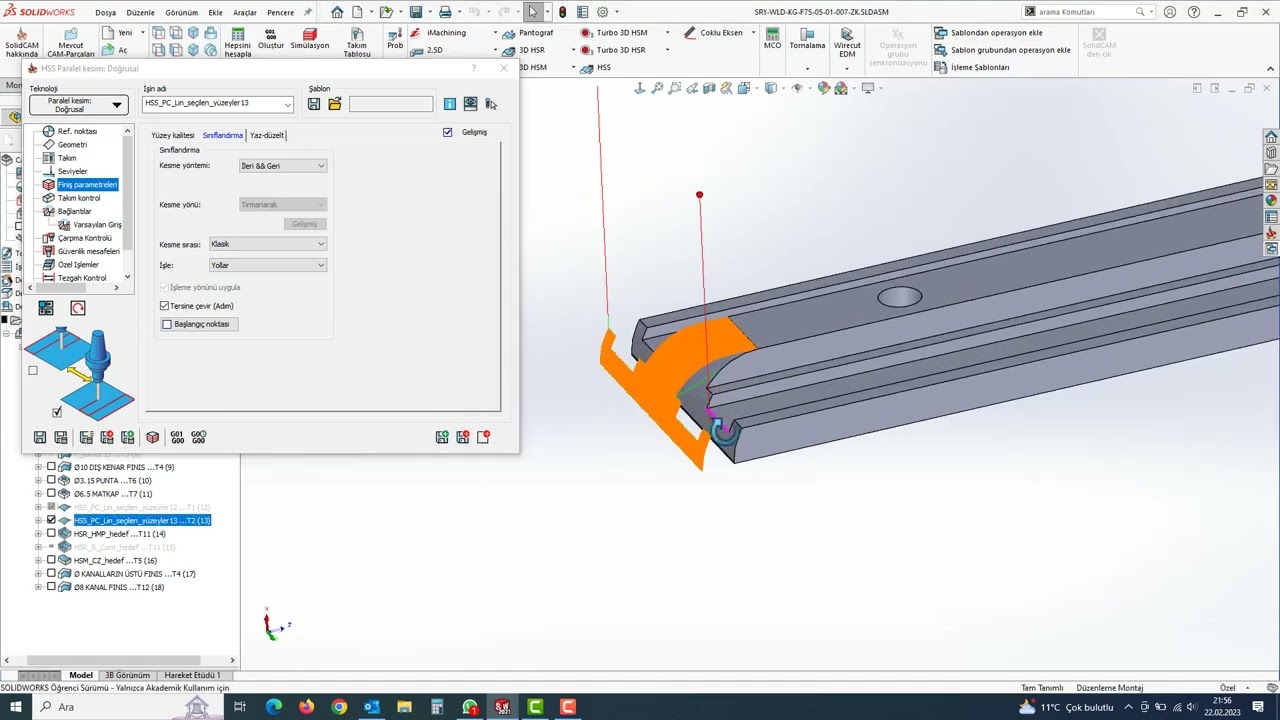Switch to Yüzey kalitesi tab

coord(173,135)
